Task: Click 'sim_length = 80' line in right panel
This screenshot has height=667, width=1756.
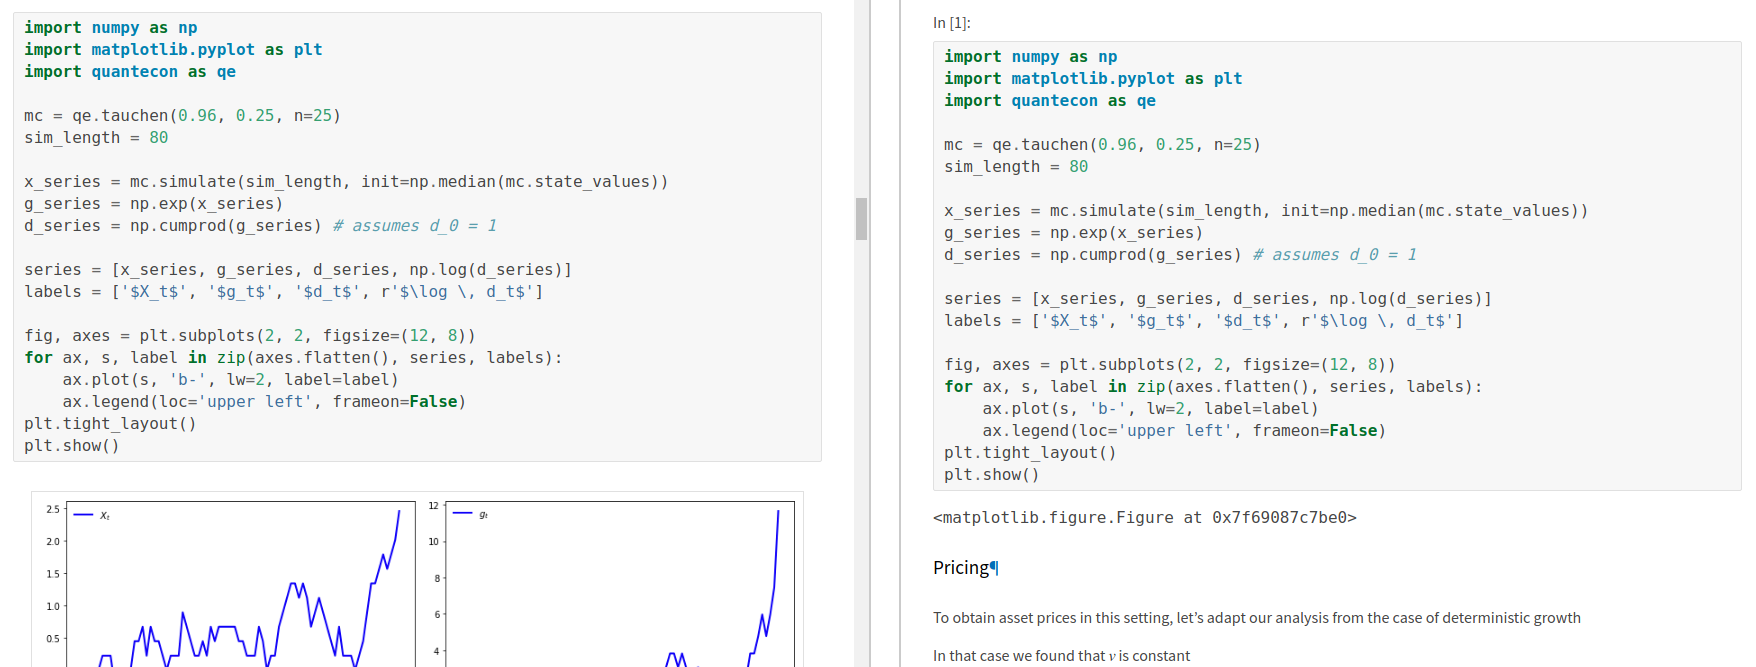Action: pos(1016,167)
